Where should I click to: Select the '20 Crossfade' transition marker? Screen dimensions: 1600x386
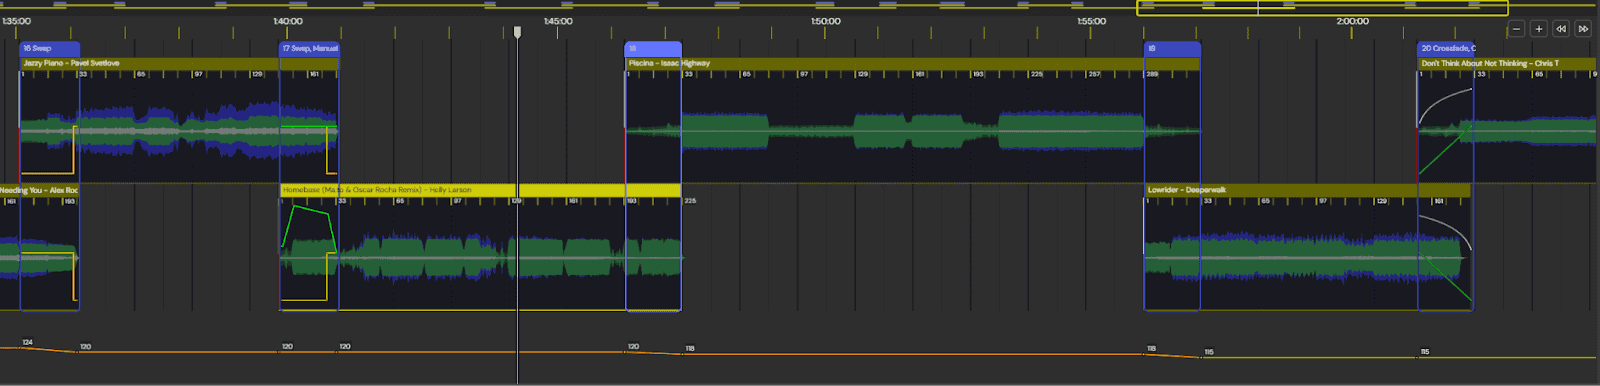point(1446,48)
